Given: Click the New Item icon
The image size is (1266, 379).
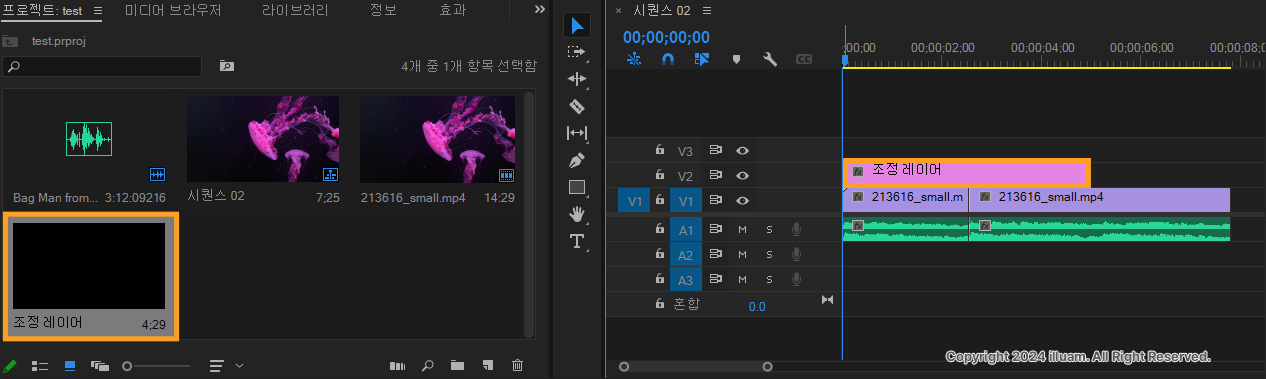Looking at the screenshot, I should tap(487, 366).
